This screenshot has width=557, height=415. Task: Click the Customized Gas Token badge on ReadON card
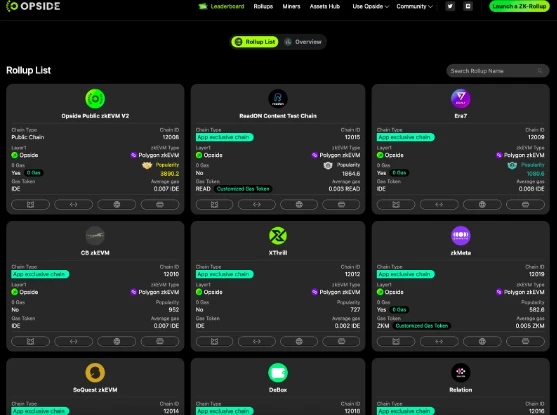[x=243, y=189]
